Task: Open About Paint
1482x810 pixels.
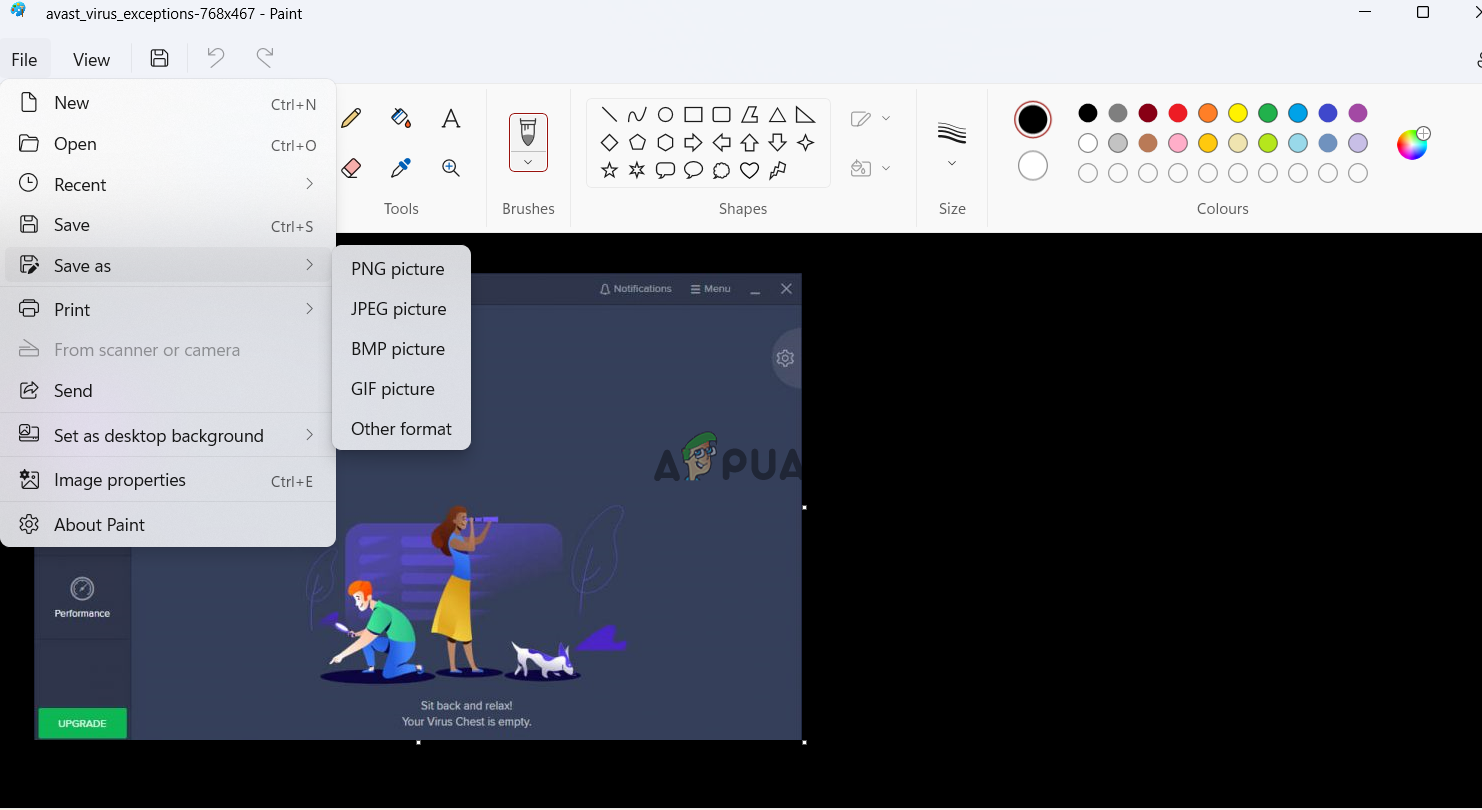Action: 168,524
